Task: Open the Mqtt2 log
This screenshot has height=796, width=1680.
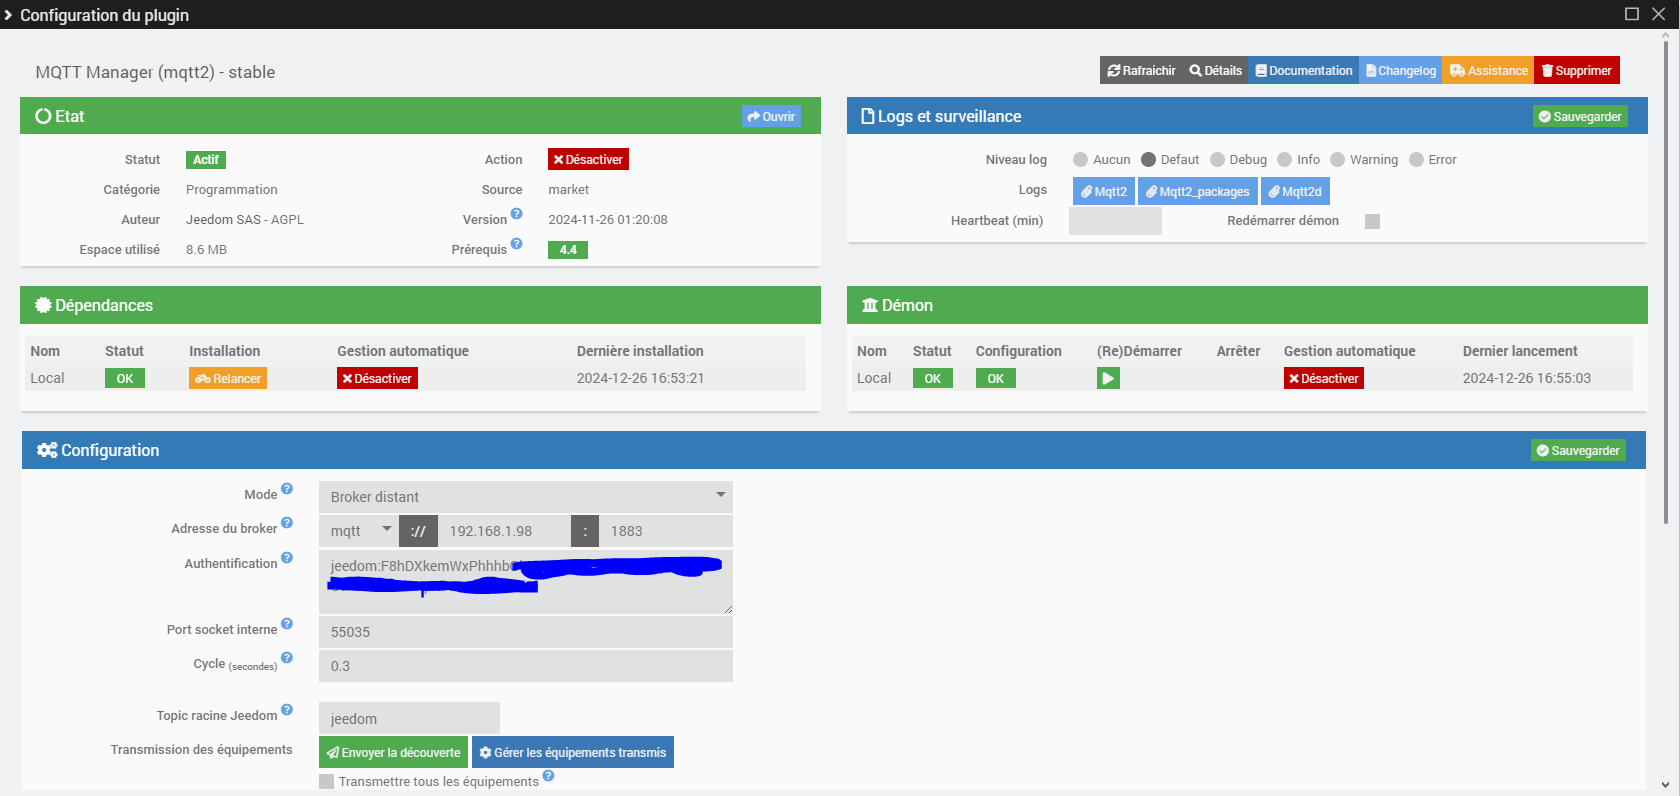Action: pos(1104,191)
